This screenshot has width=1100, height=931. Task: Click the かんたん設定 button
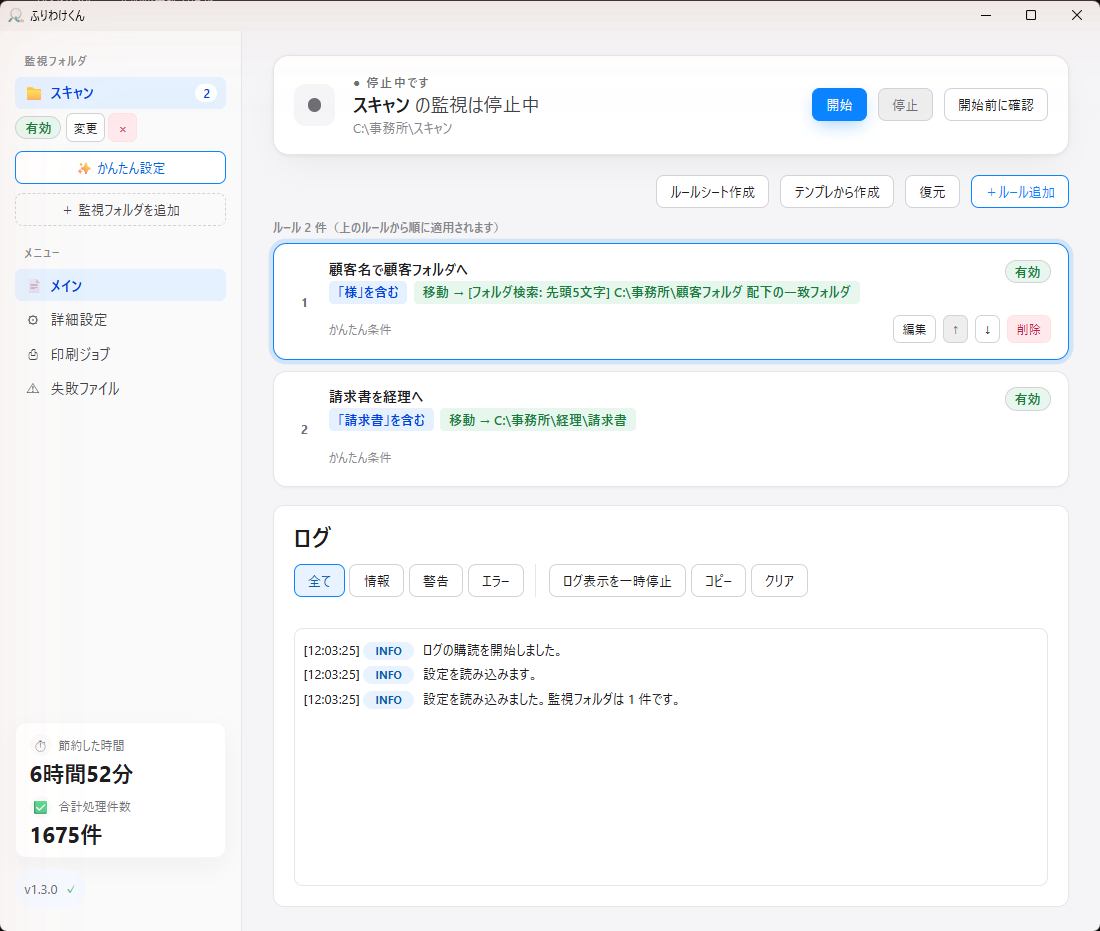pyautogui.click(x=121, y=168)
